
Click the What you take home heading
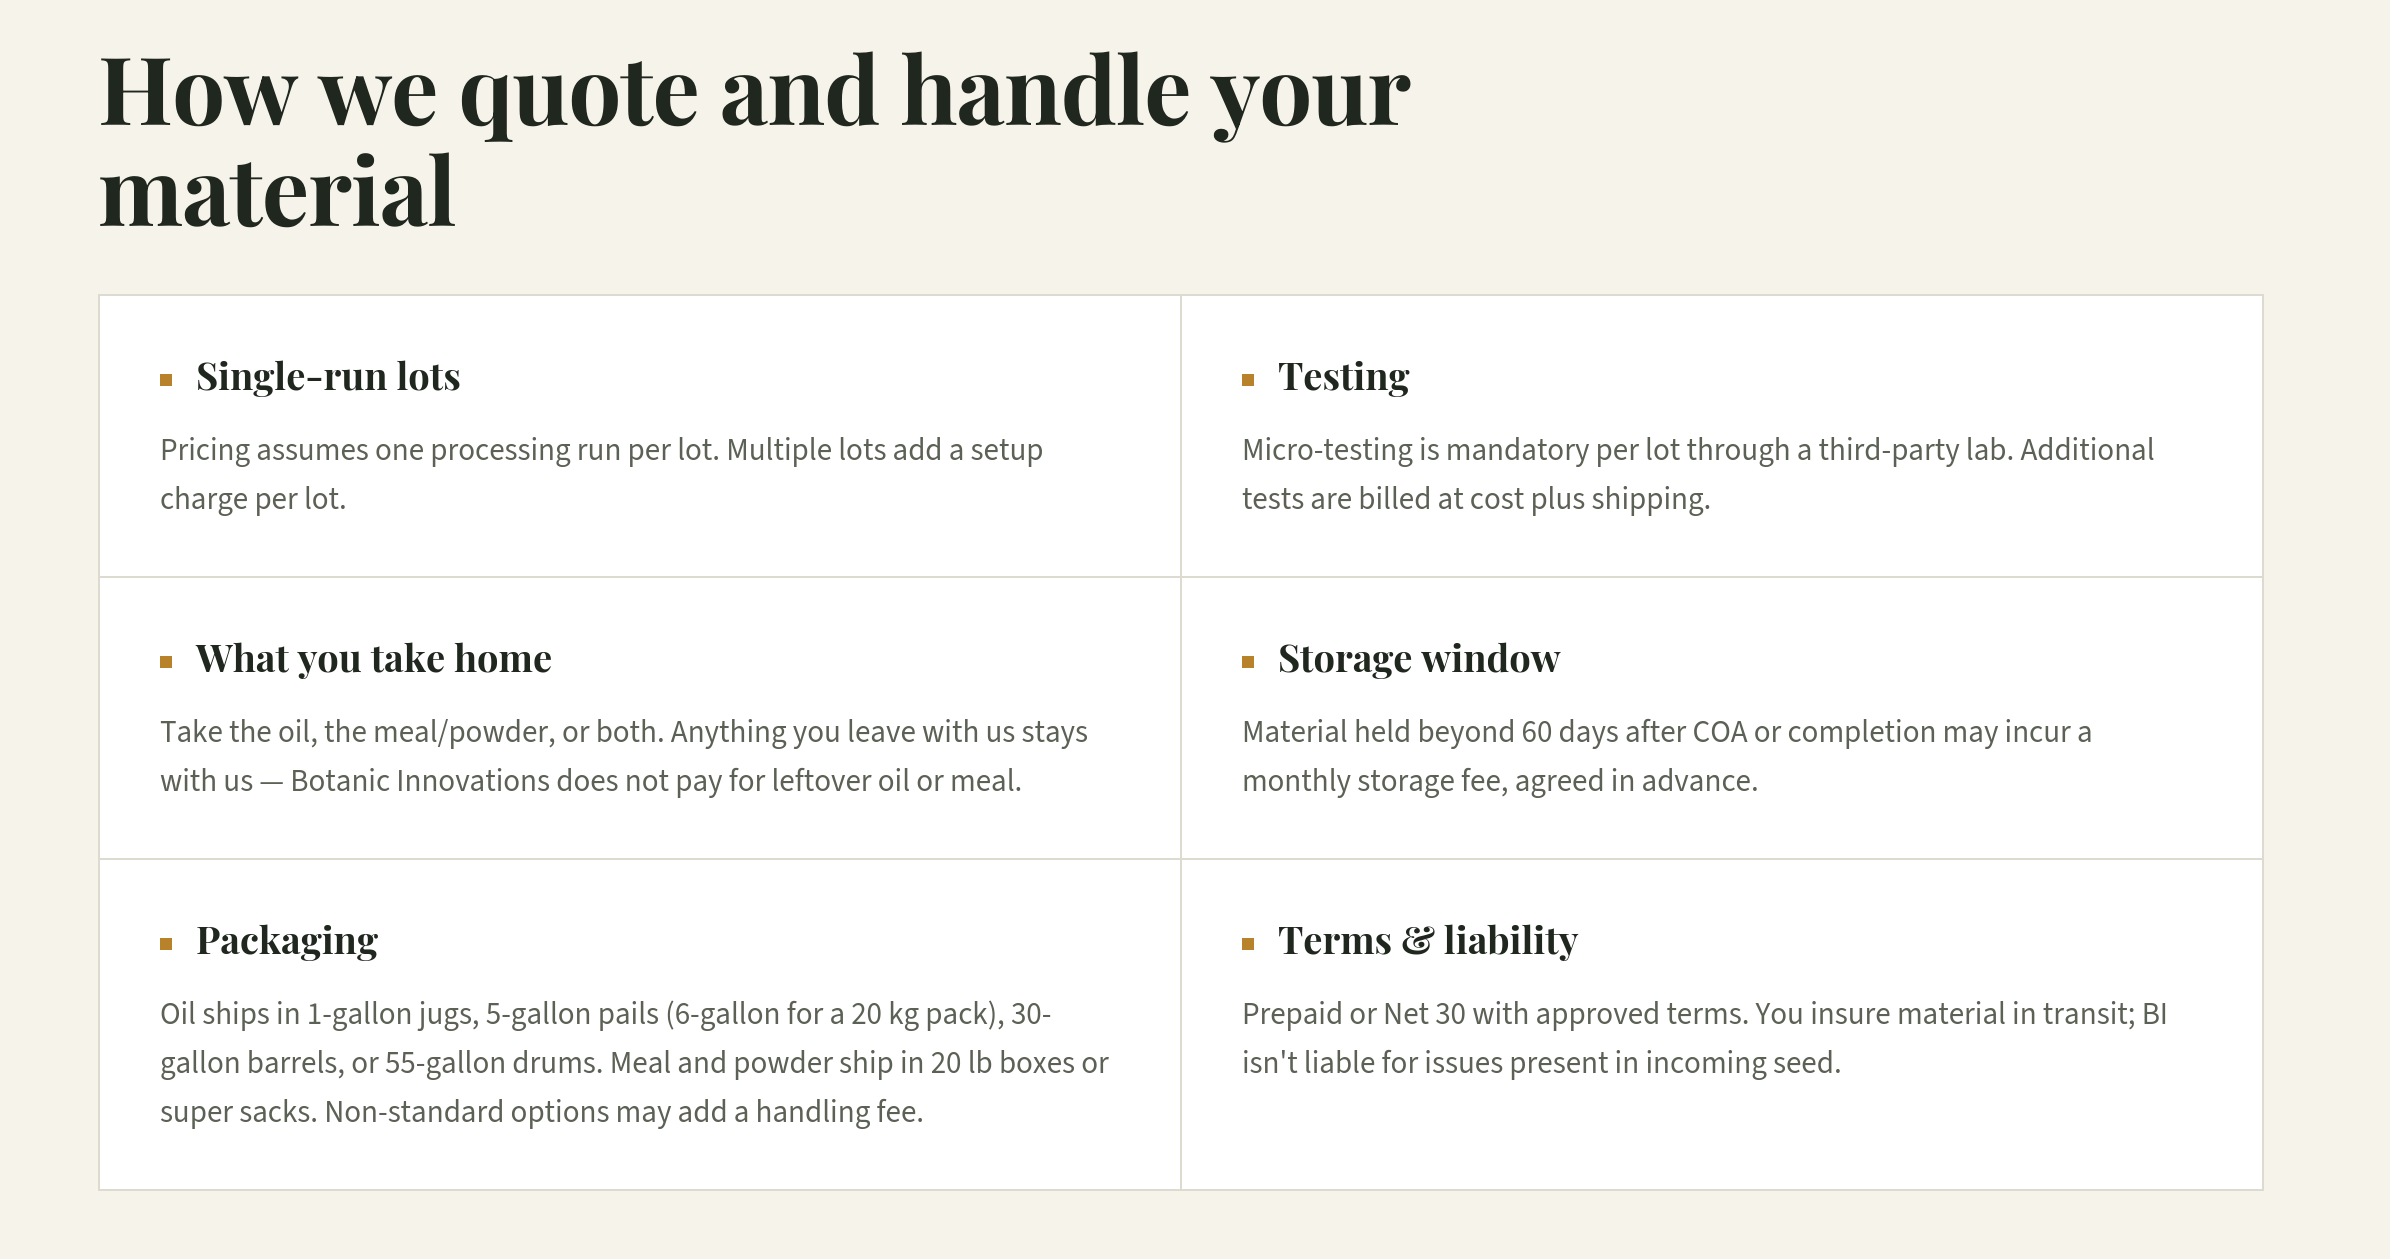[x=374, y=659]
